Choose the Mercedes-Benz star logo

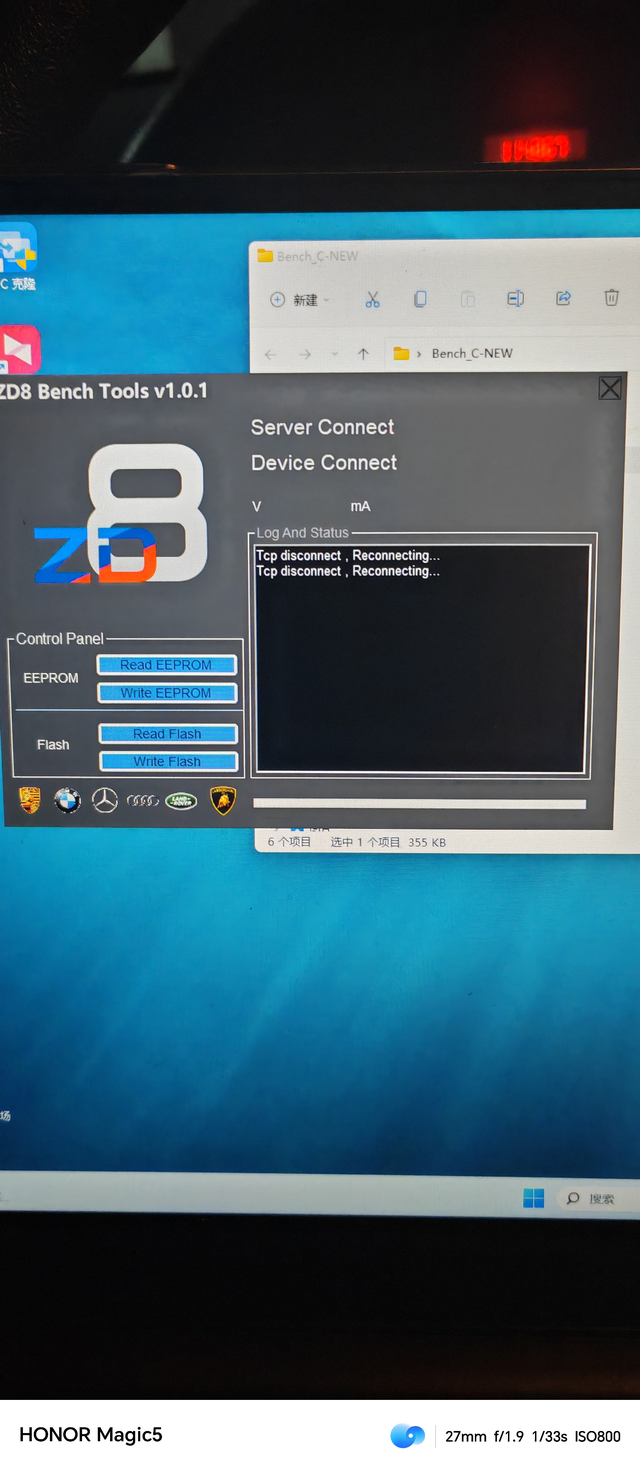105,800
